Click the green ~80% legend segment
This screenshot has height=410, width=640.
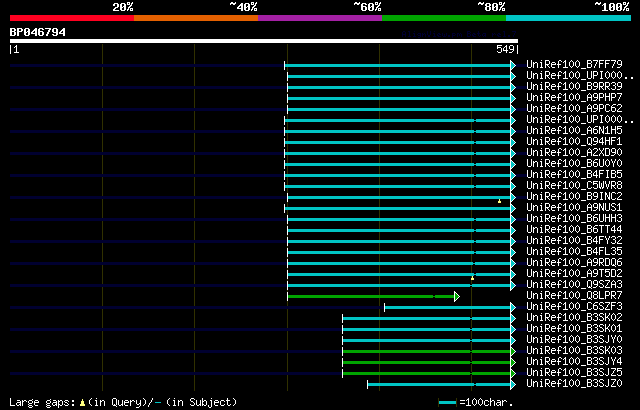click(x=444, y=18)
